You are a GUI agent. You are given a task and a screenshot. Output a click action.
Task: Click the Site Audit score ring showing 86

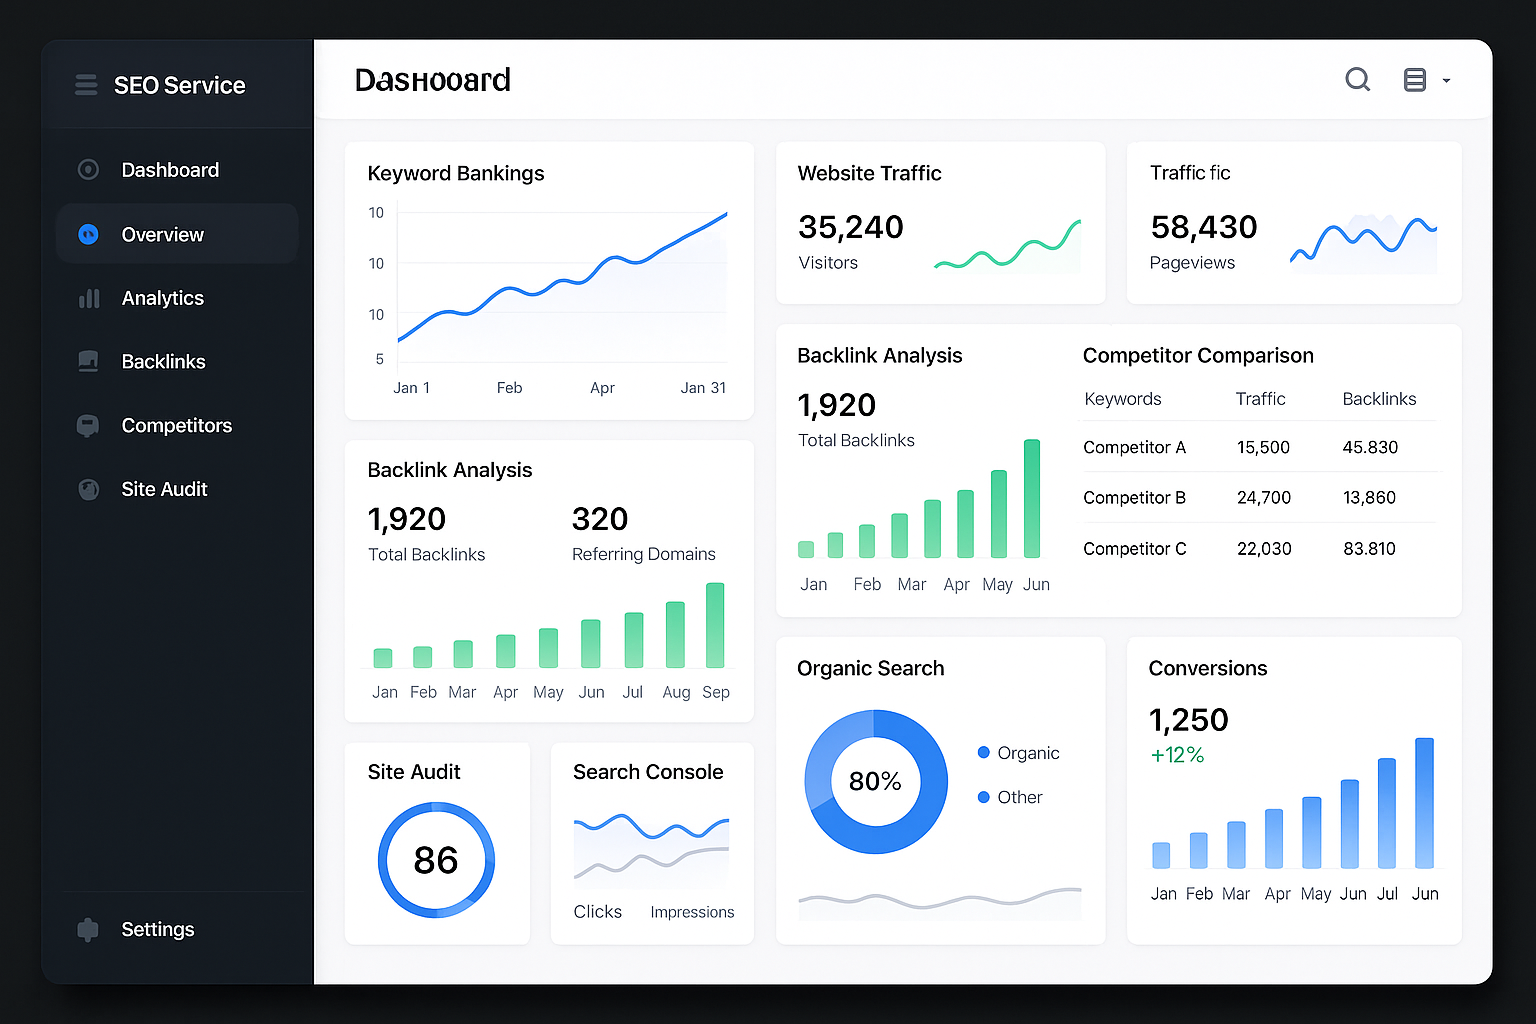[x=436, y=860]
